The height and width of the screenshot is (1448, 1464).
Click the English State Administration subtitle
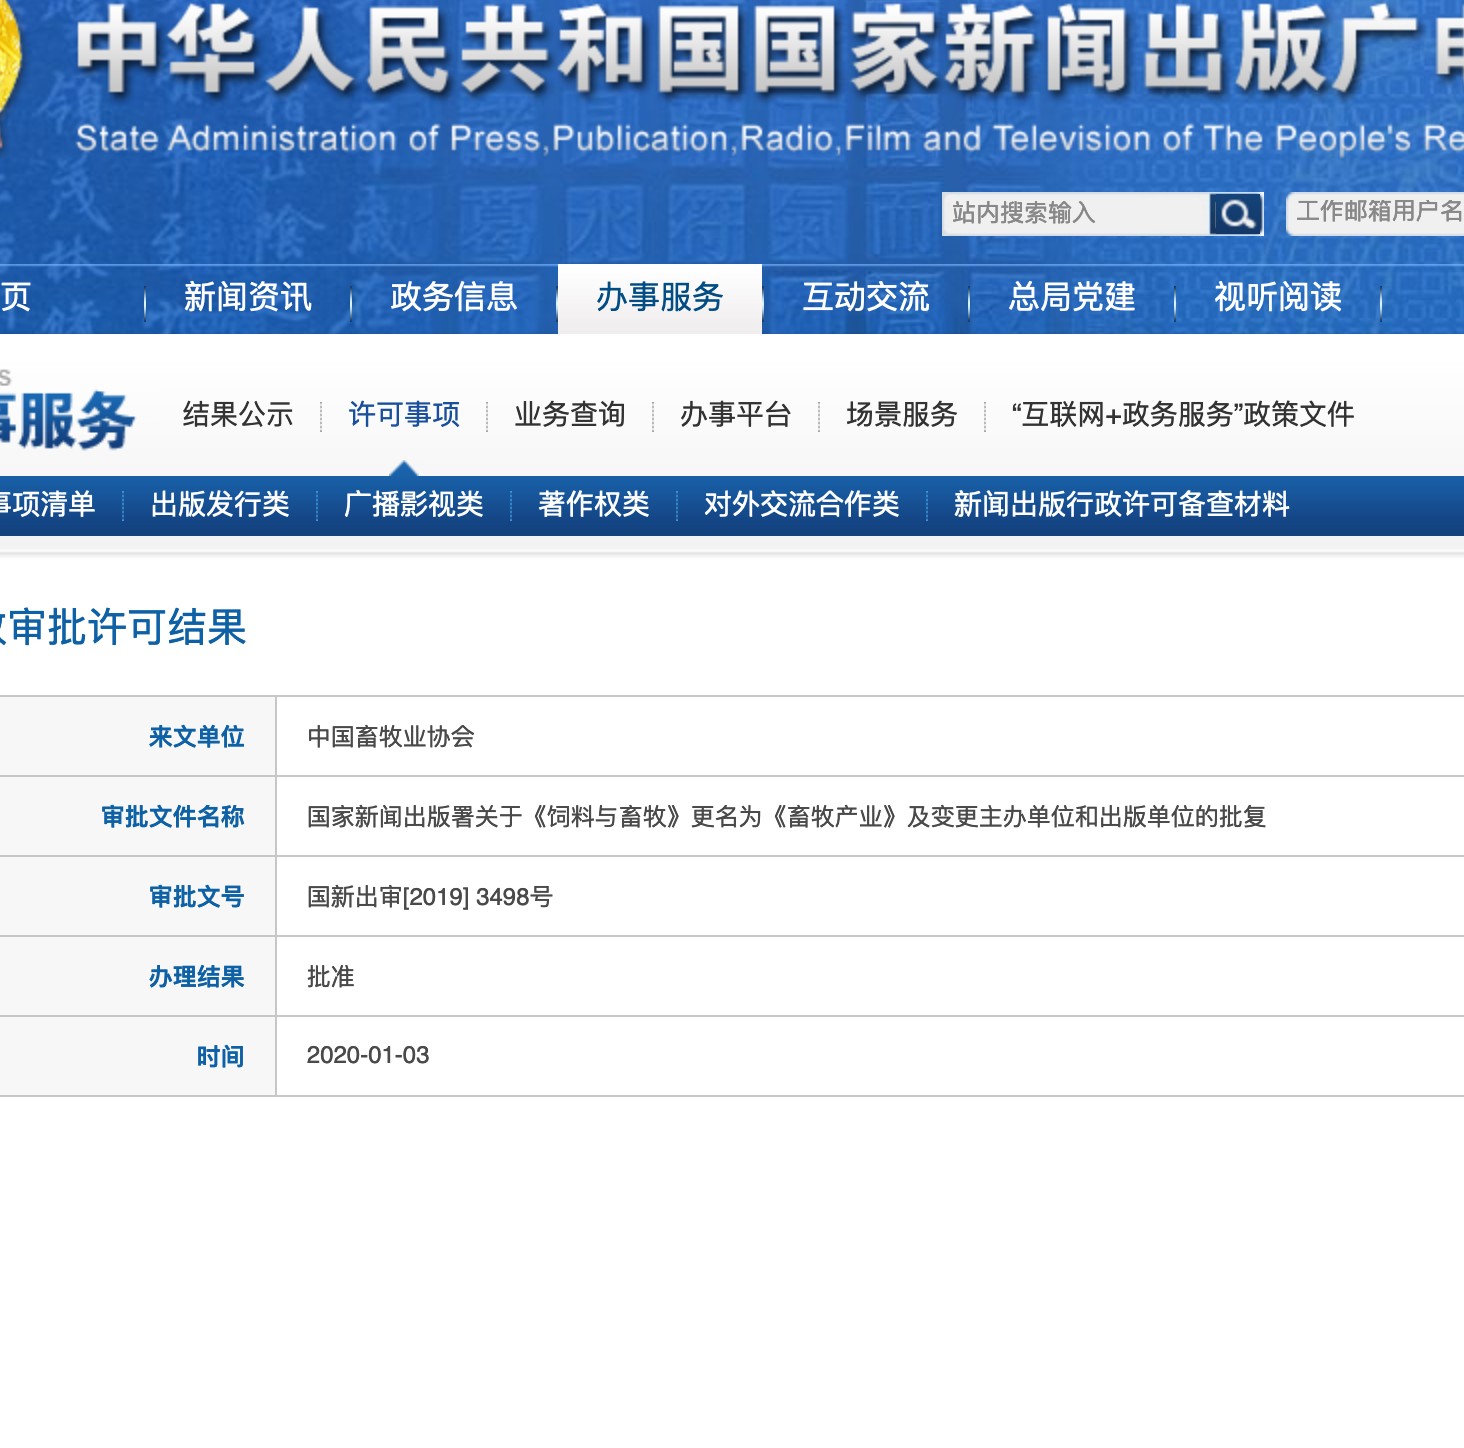(770, 138)
